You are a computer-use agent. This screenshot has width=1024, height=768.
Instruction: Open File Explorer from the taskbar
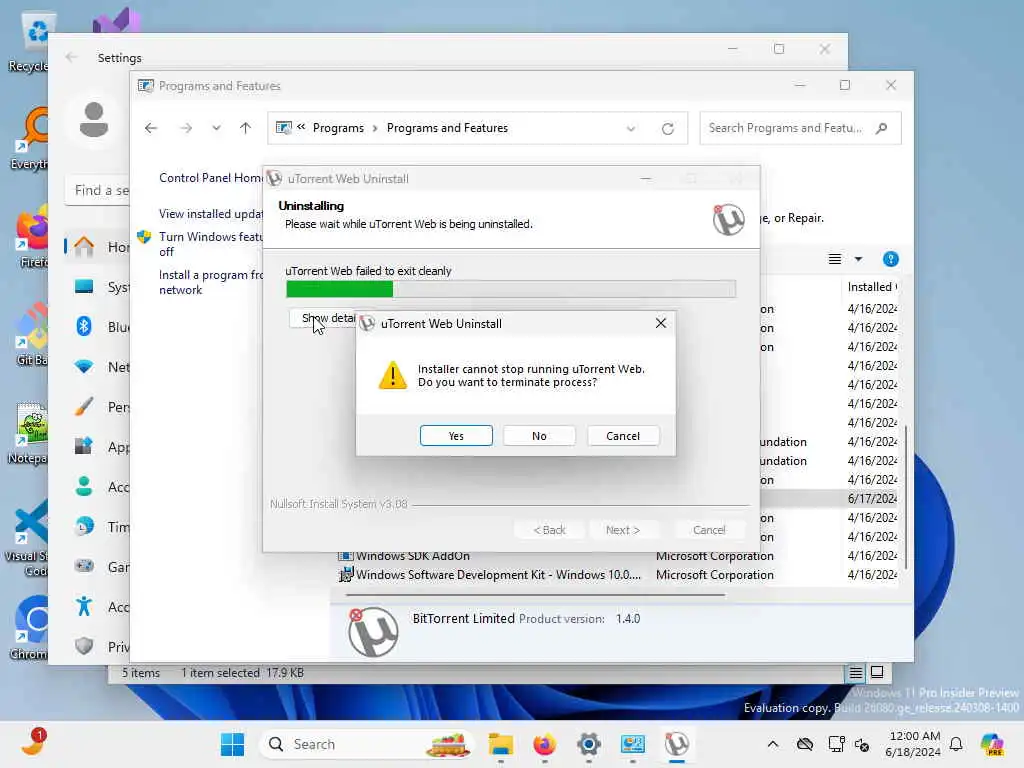point(501,744)
